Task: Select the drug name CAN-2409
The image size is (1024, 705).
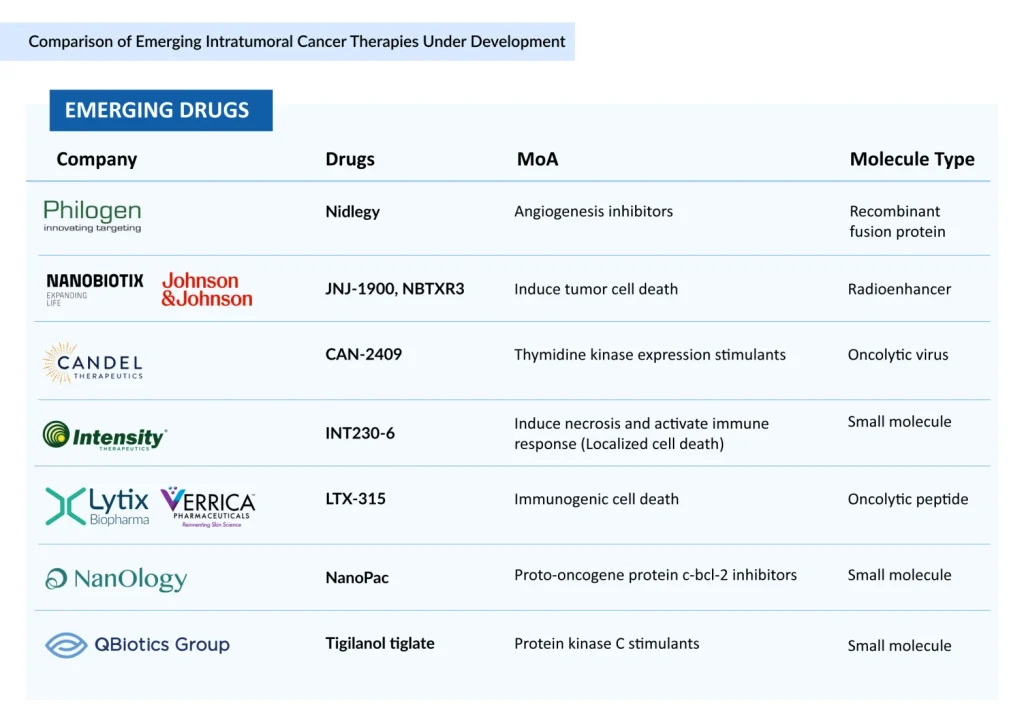Action: 364,354
